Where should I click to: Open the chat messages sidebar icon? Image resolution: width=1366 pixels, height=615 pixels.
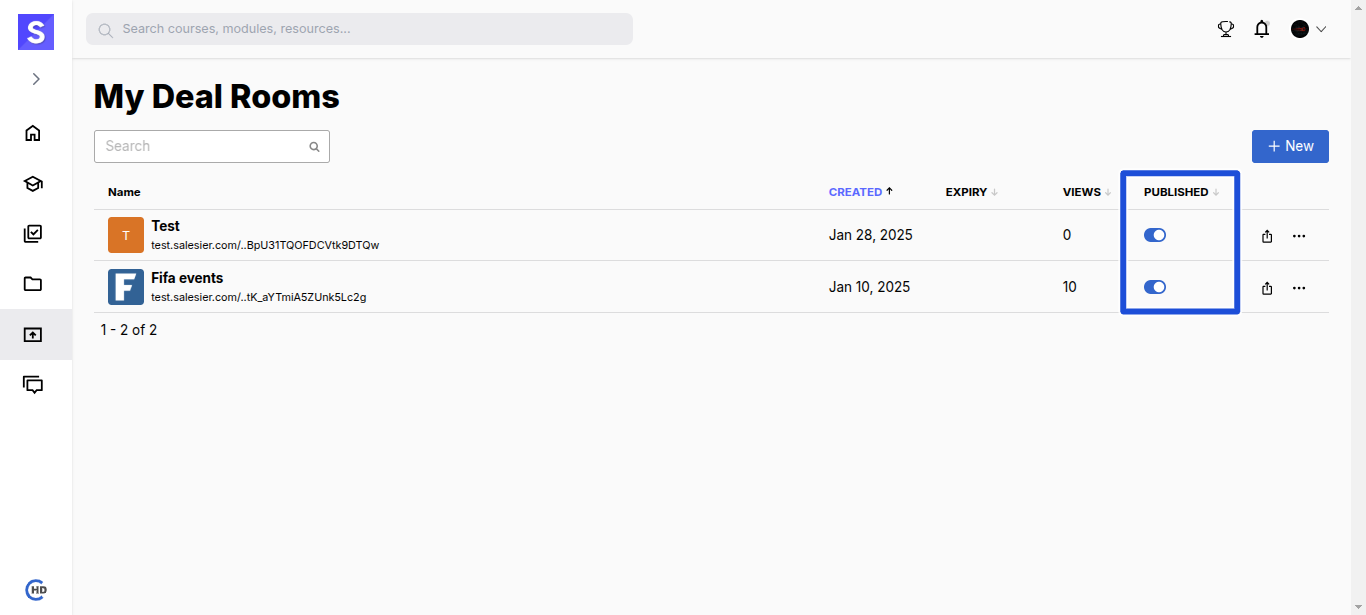tap(33, 385)
